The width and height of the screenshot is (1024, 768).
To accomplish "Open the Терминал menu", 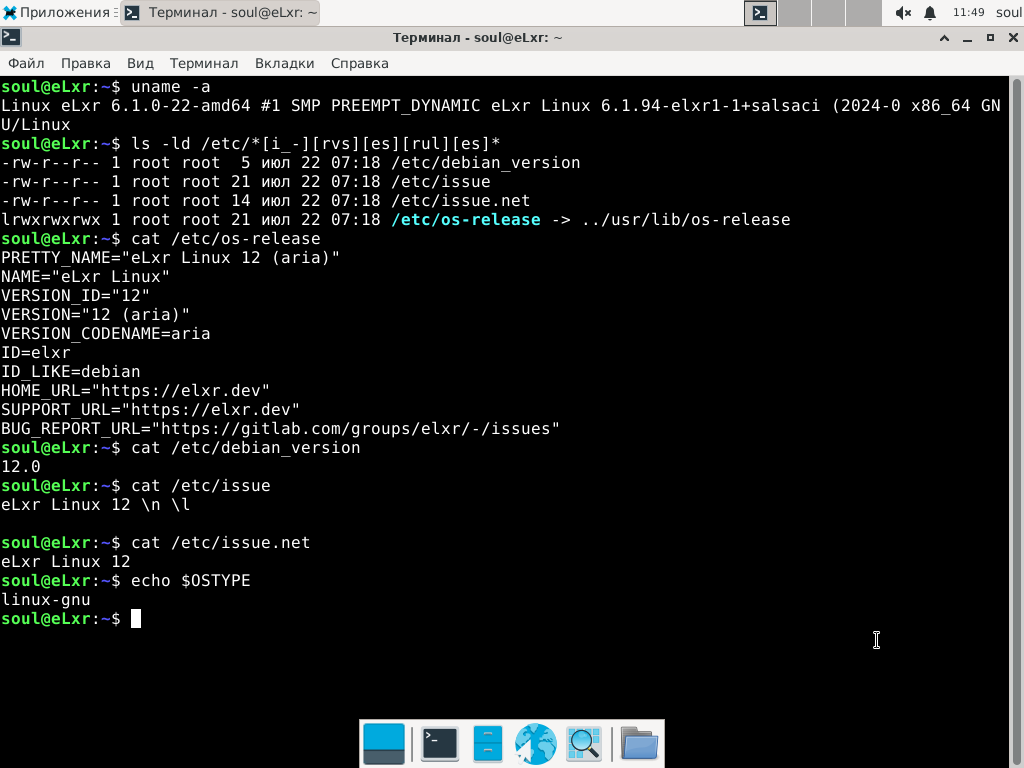I will (x=204, y=63).
